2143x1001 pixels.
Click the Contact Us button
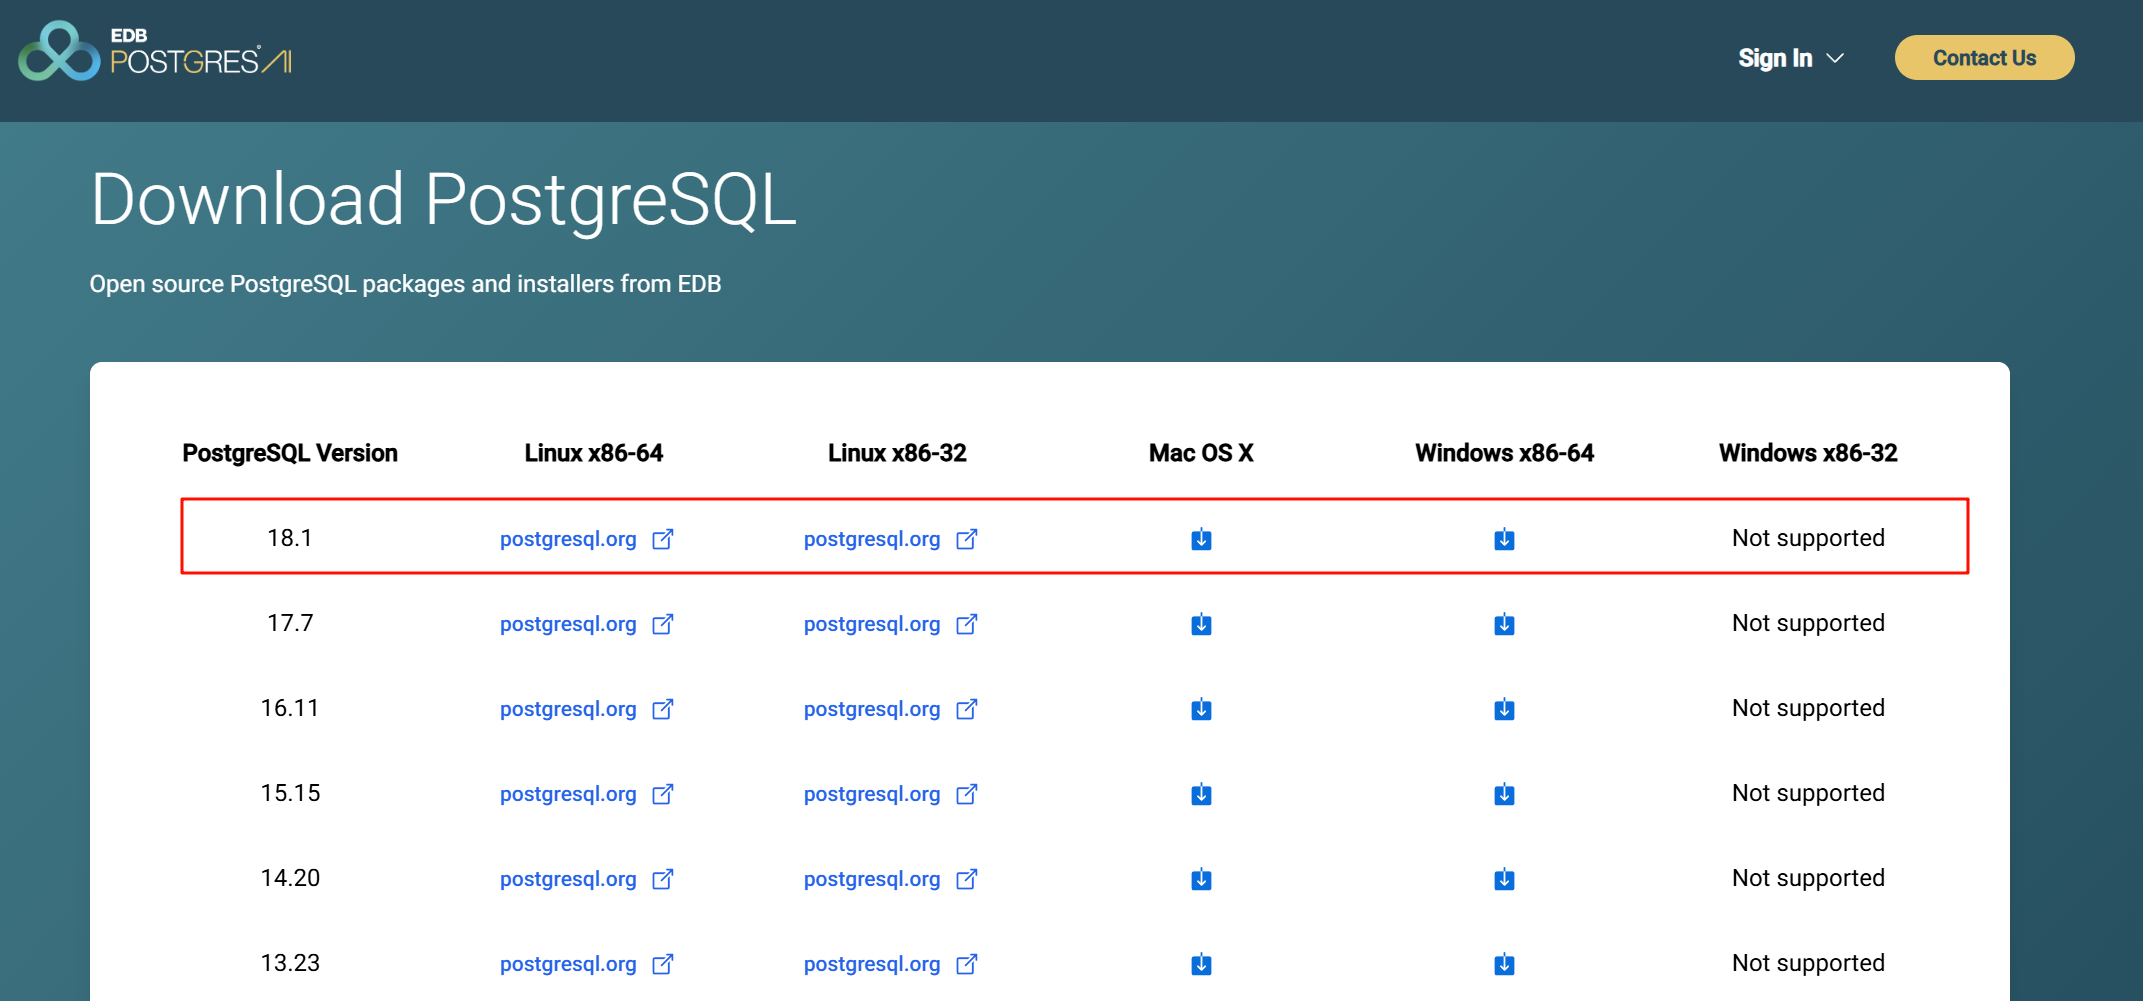(1984, 58)
